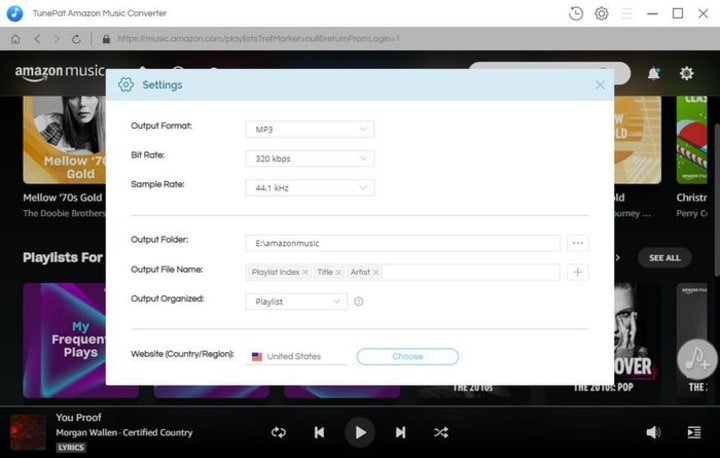The image size is (720, 458).
Task: Click the You Proof song title
Action: click(79, 418)
